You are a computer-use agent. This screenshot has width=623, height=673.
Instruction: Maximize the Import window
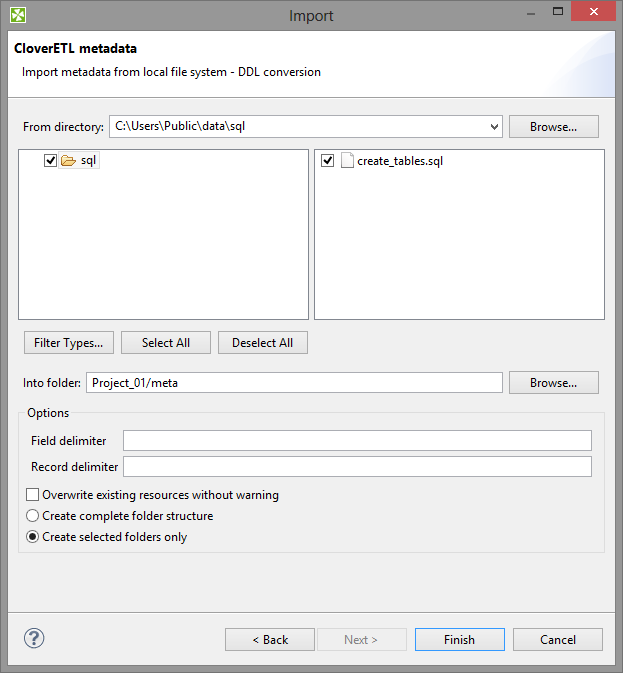tap(558, 12)
